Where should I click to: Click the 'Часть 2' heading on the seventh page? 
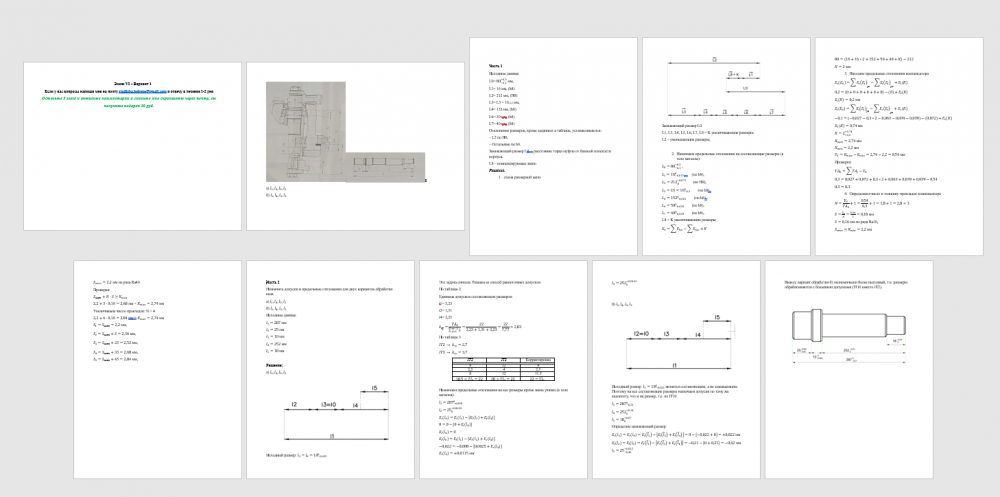[273, 282]
